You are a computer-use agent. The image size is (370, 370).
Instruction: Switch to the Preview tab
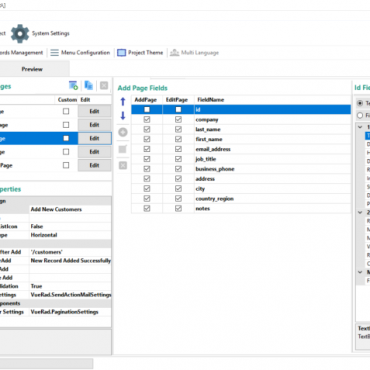[x=32, y=69]
